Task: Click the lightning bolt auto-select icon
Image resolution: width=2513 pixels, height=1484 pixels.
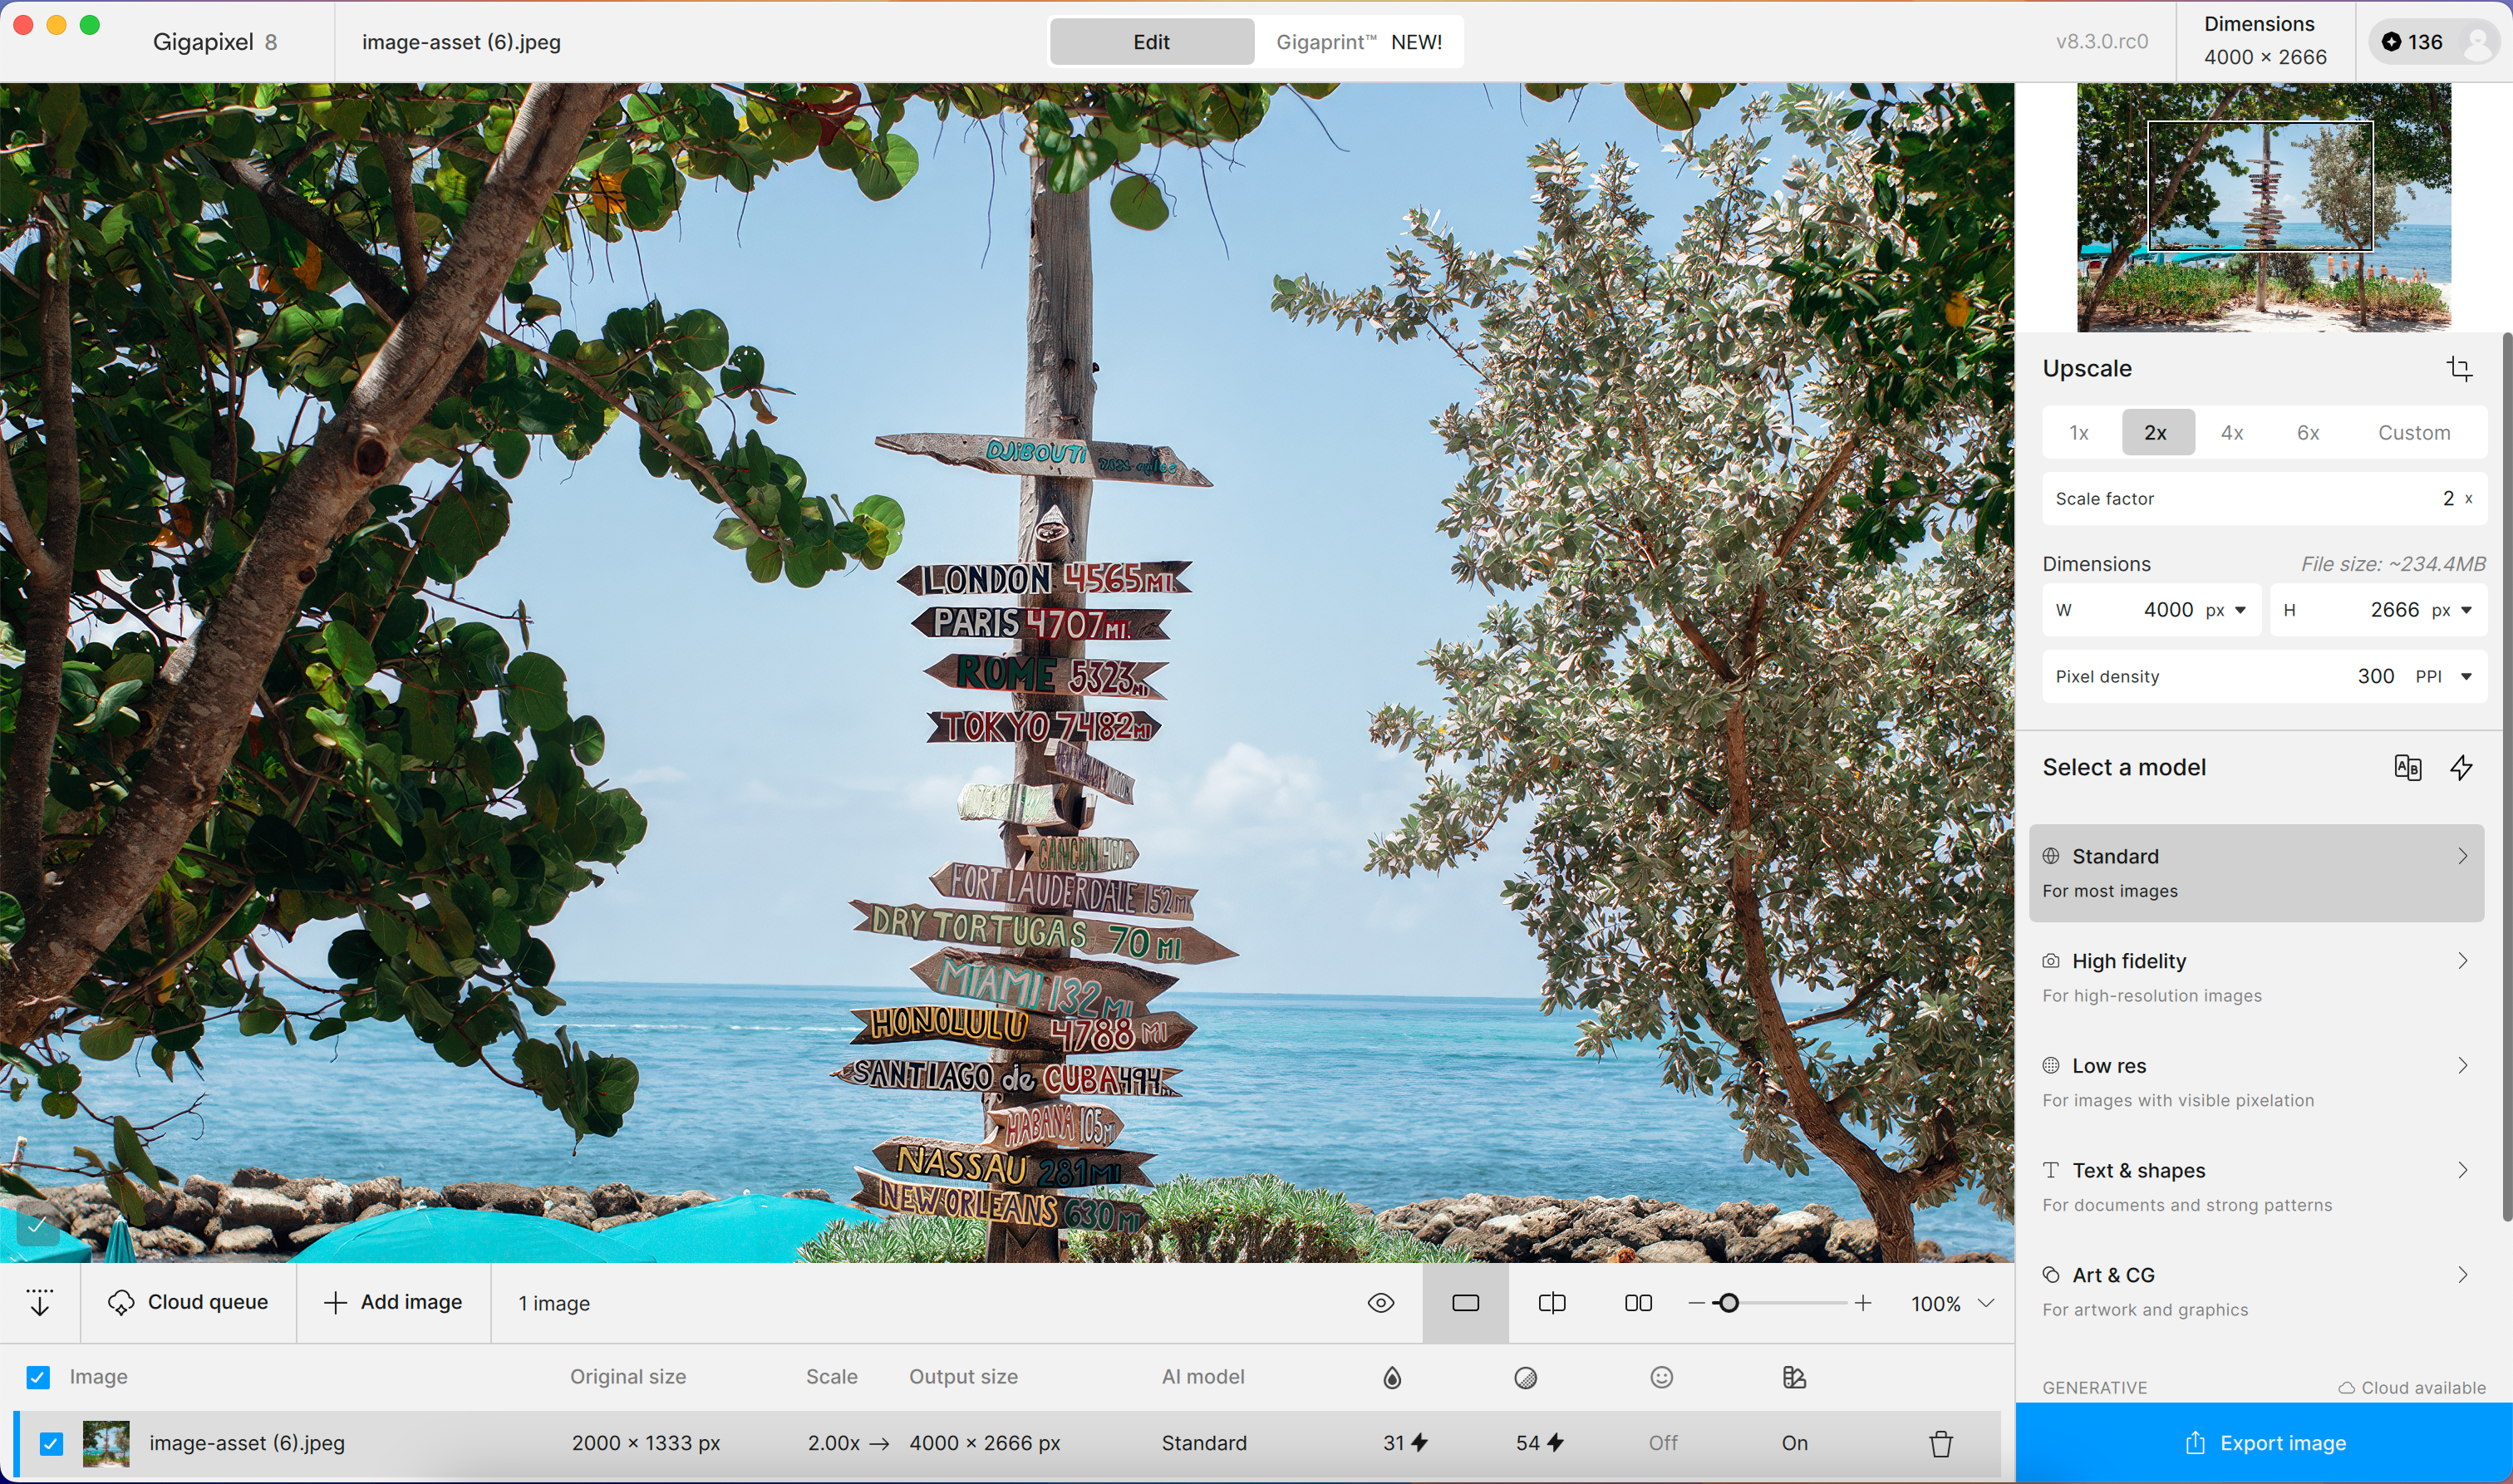Action: point(2461,767)
